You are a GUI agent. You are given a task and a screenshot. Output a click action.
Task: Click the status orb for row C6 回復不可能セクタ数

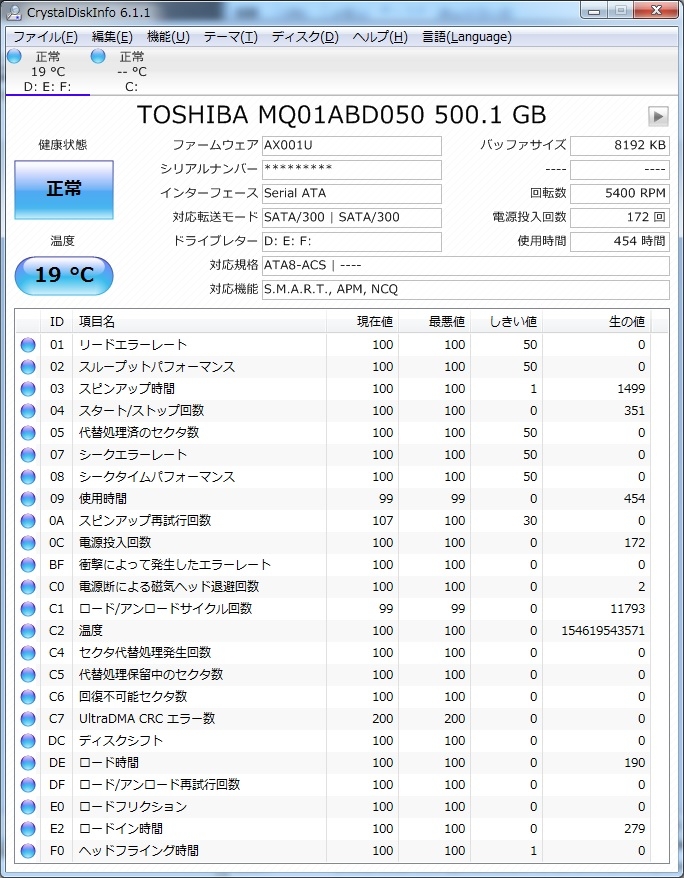coord(28,697)
